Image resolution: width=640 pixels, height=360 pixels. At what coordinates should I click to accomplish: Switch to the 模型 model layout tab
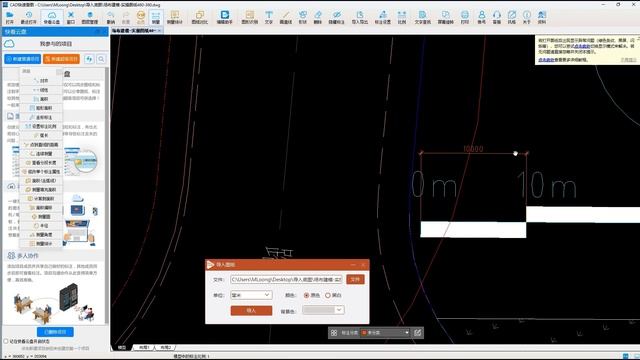(122, 347)
